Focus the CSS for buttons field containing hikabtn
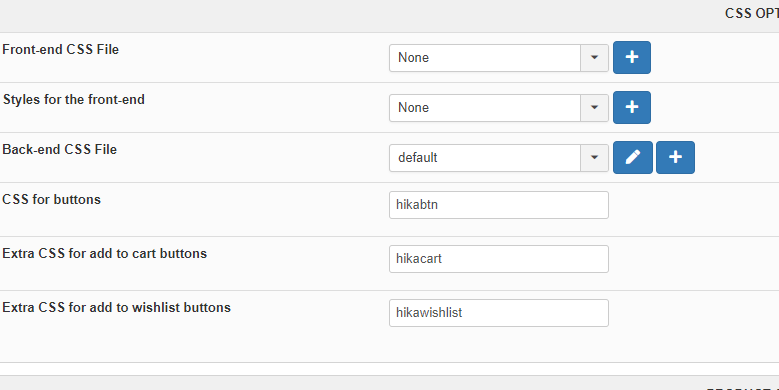779x390 pixels. click(x=499, y=205)
